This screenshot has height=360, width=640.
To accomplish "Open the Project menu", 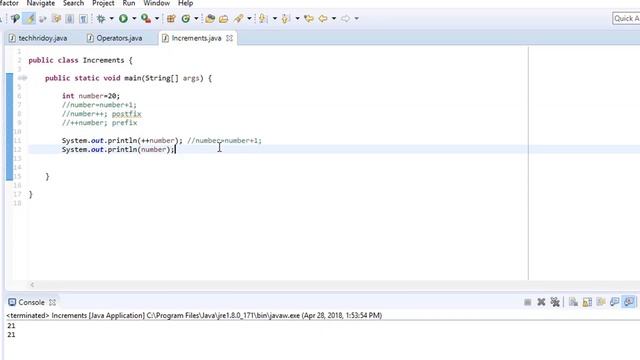I will click(103, 3).
